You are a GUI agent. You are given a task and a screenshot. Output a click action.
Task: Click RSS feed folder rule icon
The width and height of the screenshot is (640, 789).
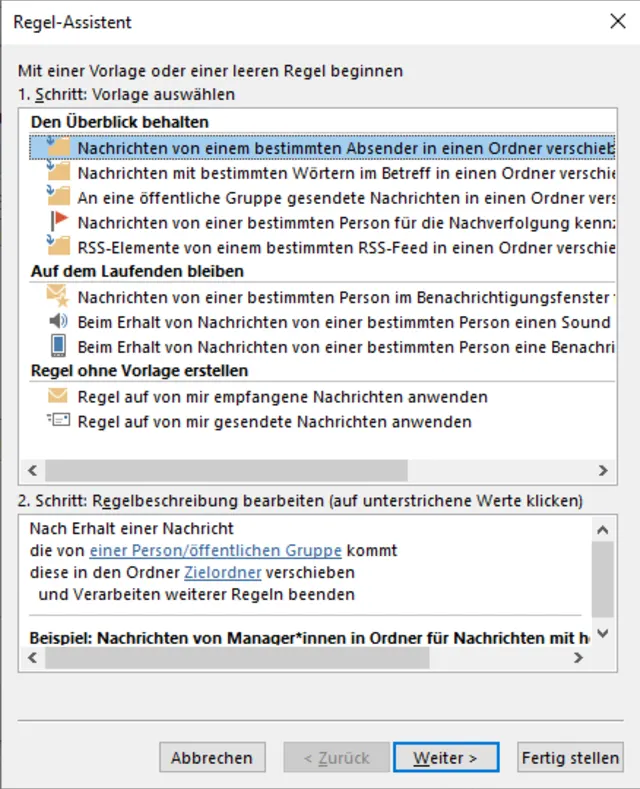click(58, 246)
